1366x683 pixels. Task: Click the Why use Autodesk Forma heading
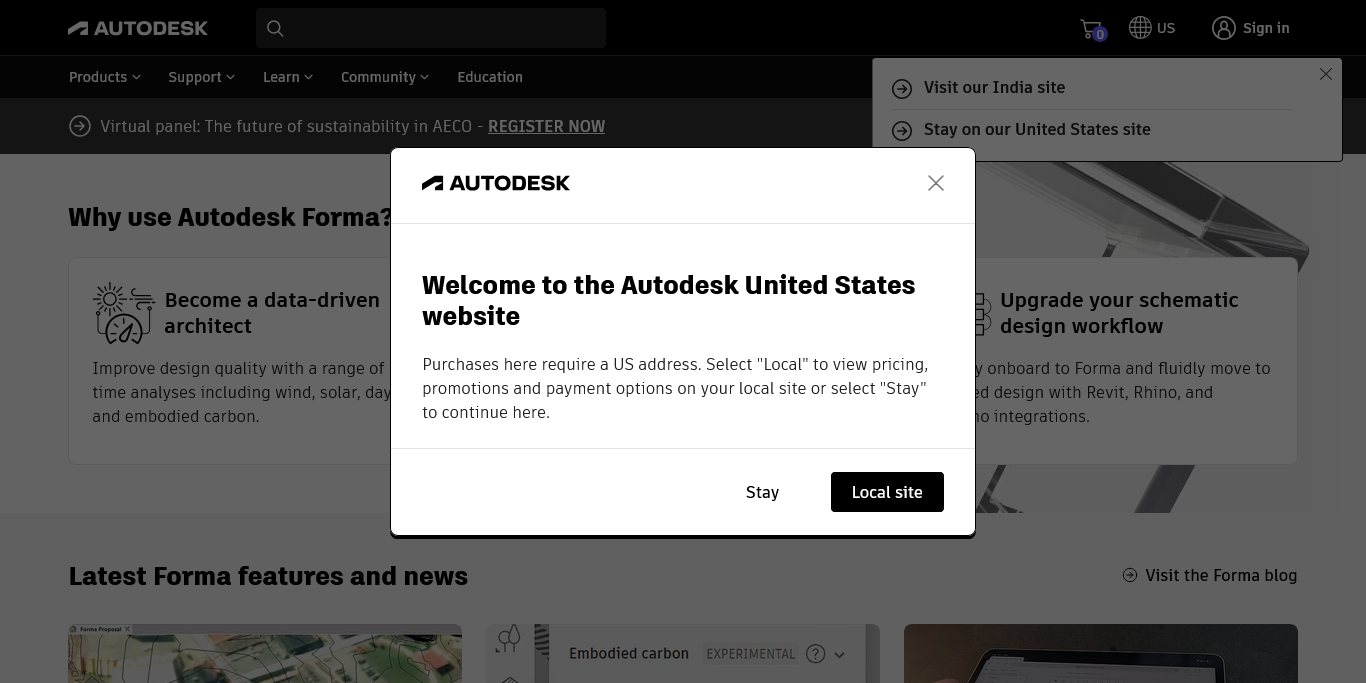click(230, 217)
